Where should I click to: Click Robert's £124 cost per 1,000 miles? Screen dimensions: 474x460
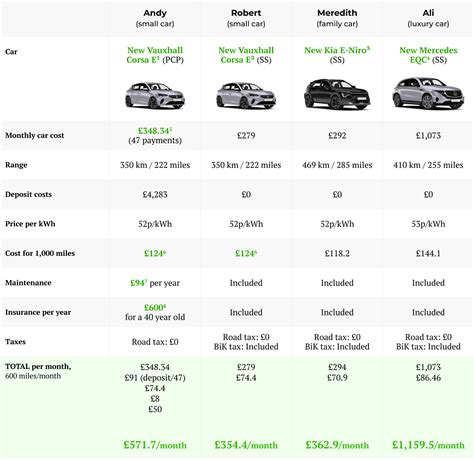point(246,253)
